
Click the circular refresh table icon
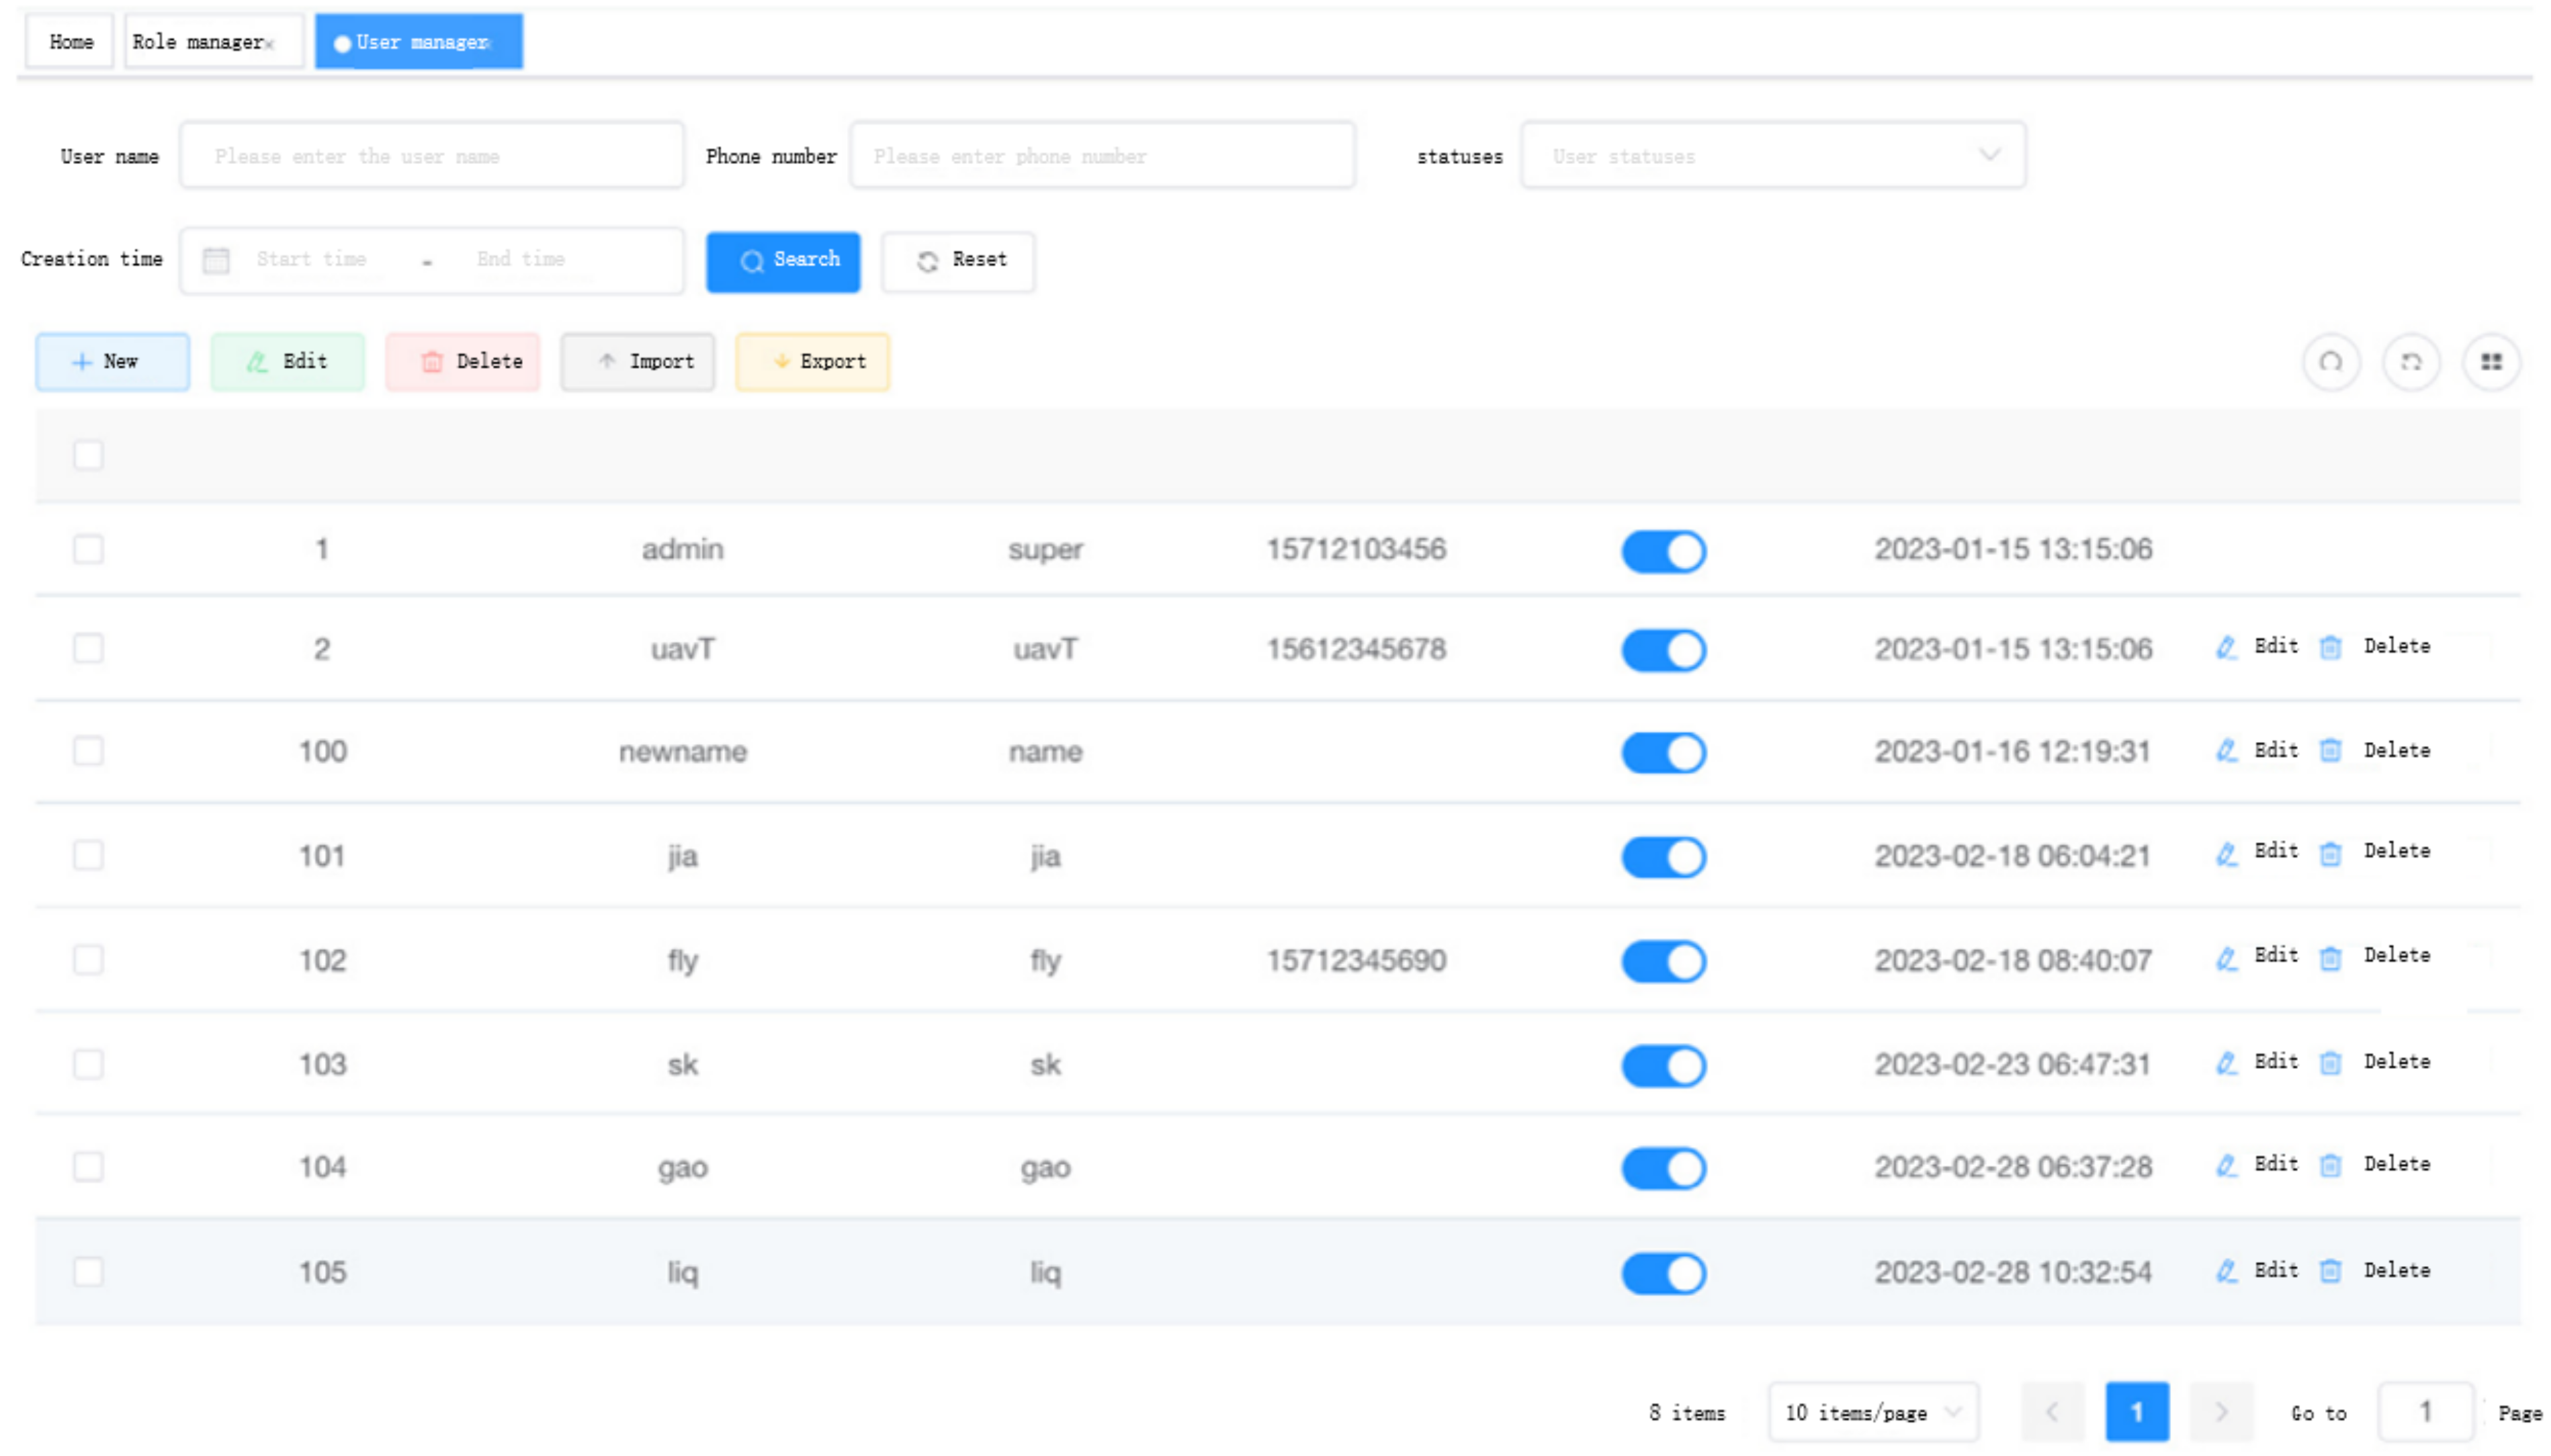tap(2410, 362)
